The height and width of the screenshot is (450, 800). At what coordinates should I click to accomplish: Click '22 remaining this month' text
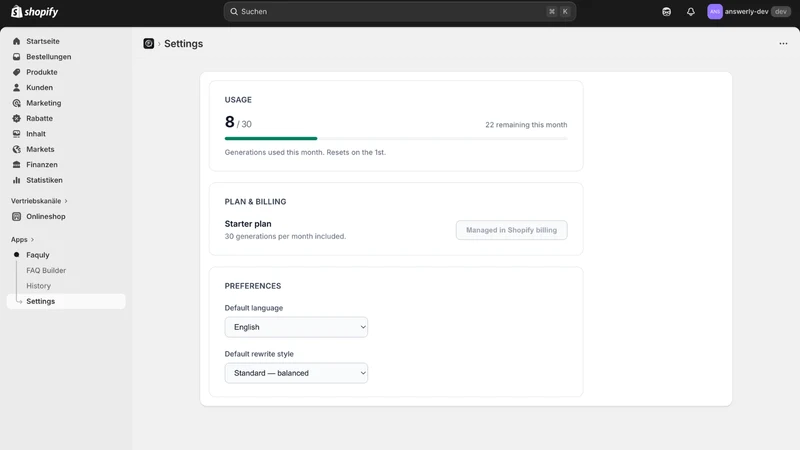point(526,124)
